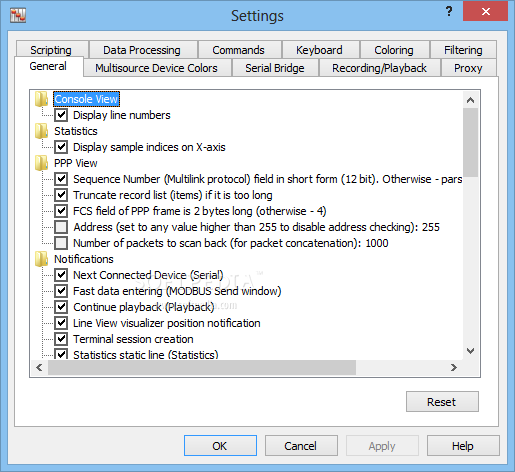Click the horizontal scrollbar right arrow

pyautogui.click(x=454, y=367)
